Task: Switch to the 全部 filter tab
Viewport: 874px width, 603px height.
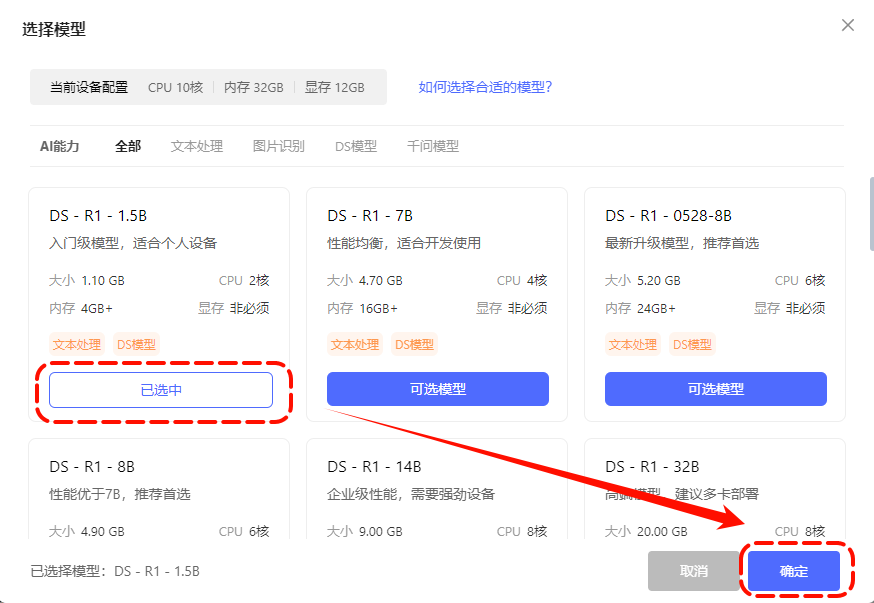Action: coord(128,146)
